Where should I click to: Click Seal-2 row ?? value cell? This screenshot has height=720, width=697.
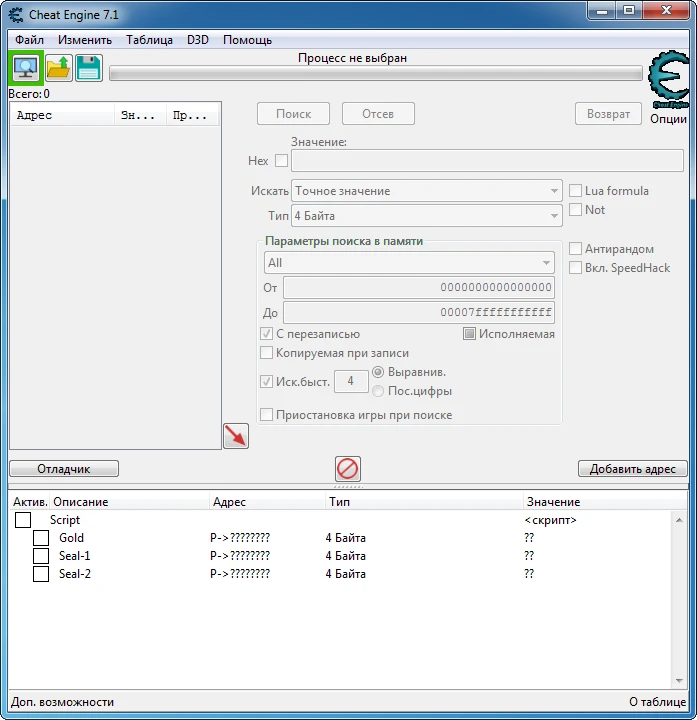pyautogui.click(x=529, y=574)
